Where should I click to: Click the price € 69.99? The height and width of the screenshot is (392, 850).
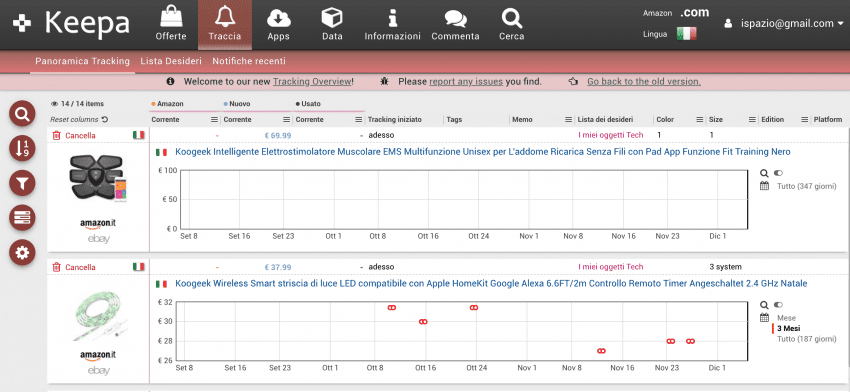coord(278,135)
